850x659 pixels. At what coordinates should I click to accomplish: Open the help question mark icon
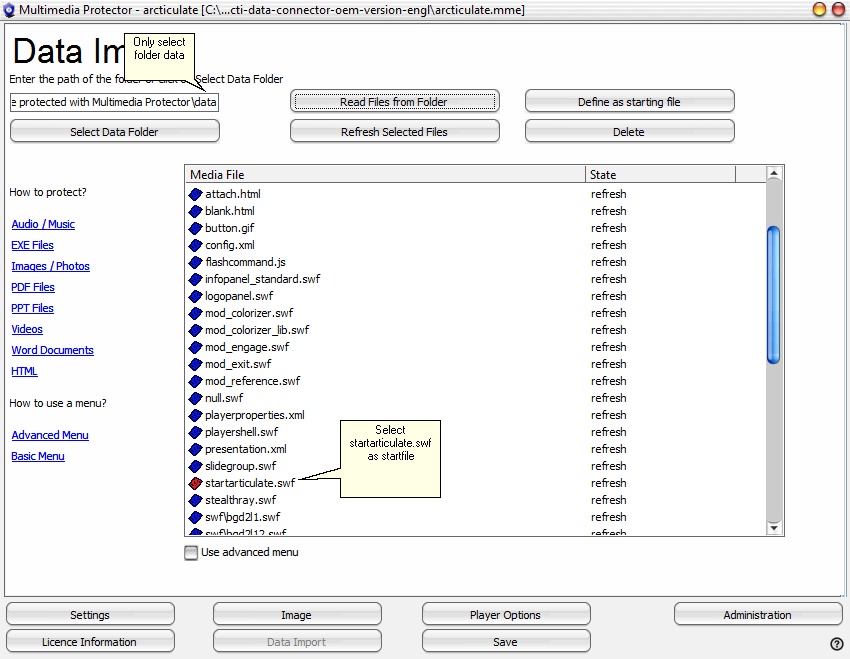click(x=836, y=644)
